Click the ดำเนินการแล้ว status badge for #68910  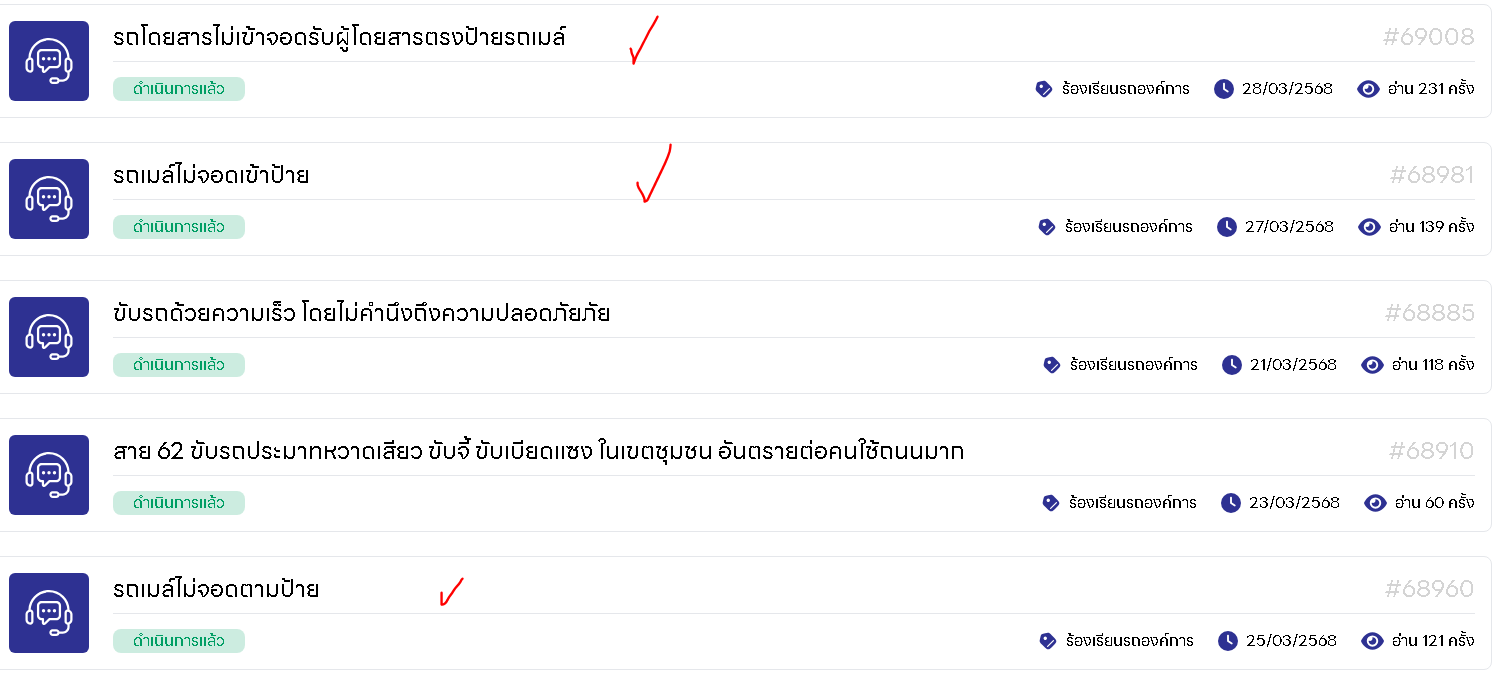[179, 503]
